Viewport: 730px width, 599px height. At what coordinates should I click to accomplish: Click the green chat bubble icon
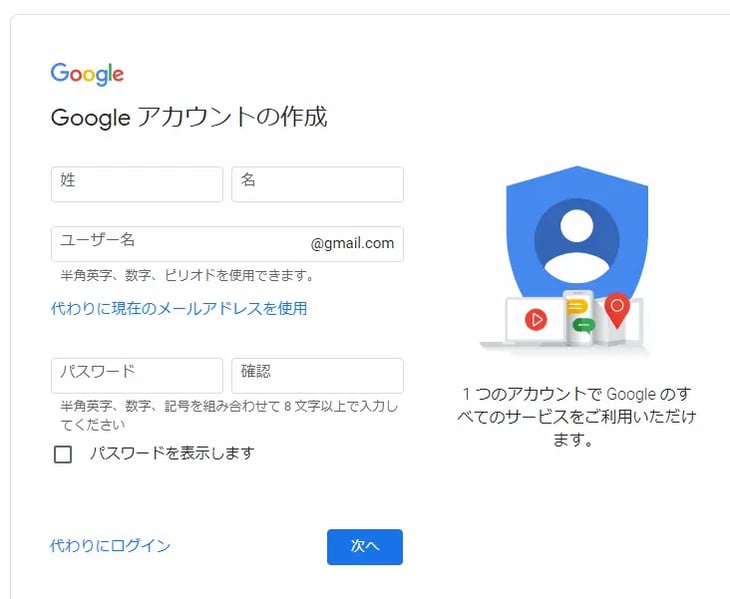click(x=584, y=325)
